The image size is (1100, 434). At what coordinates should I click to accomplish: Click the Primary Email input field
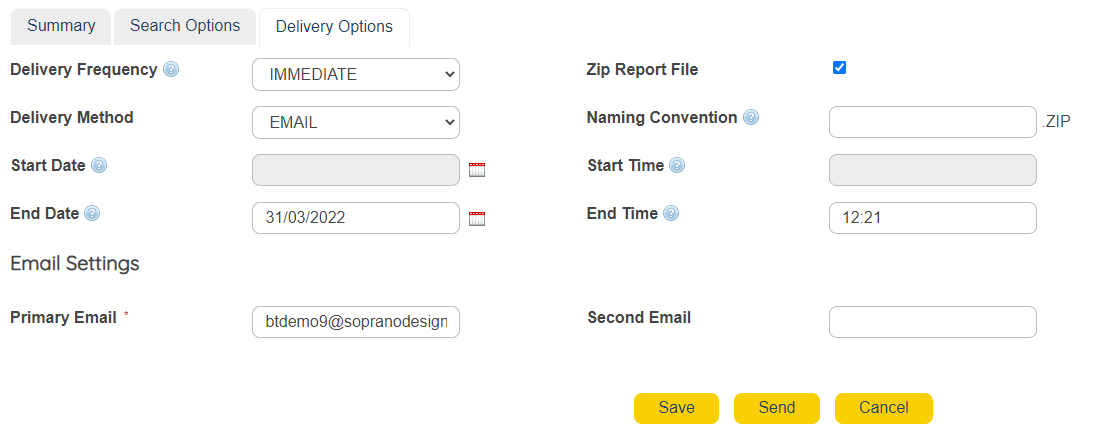355,322
